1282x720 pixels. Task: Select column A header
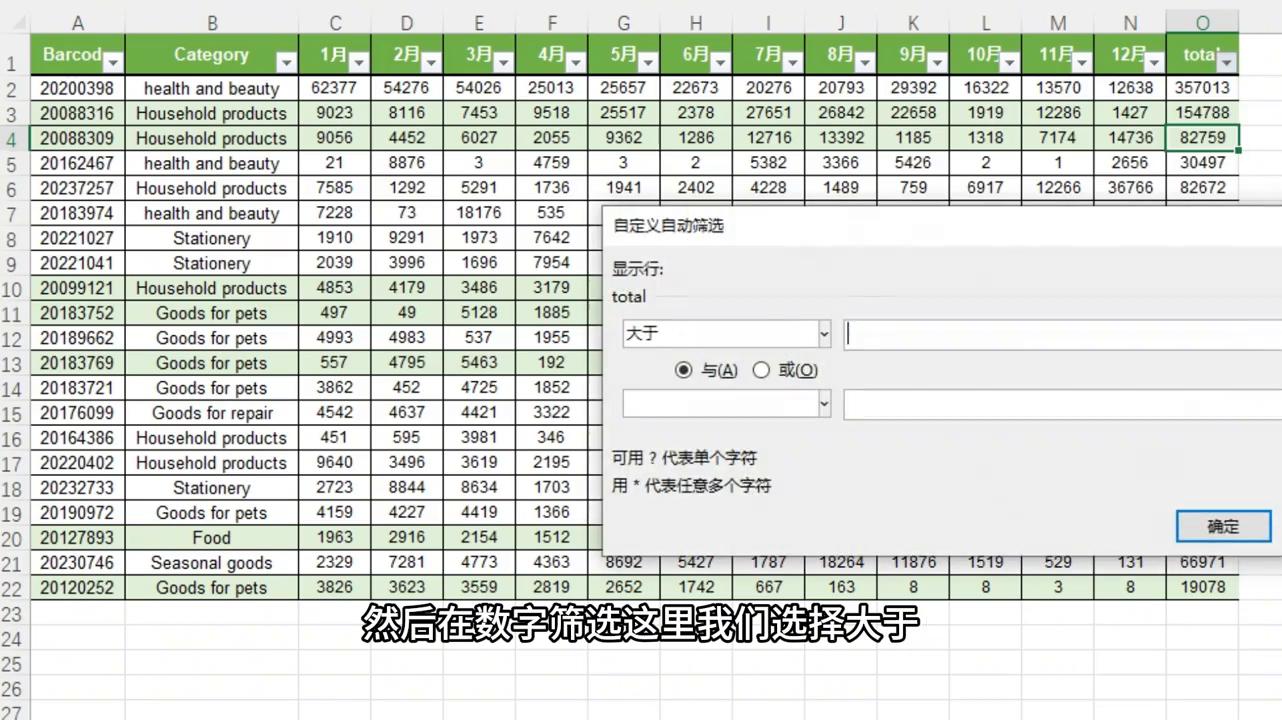(77, 24)
